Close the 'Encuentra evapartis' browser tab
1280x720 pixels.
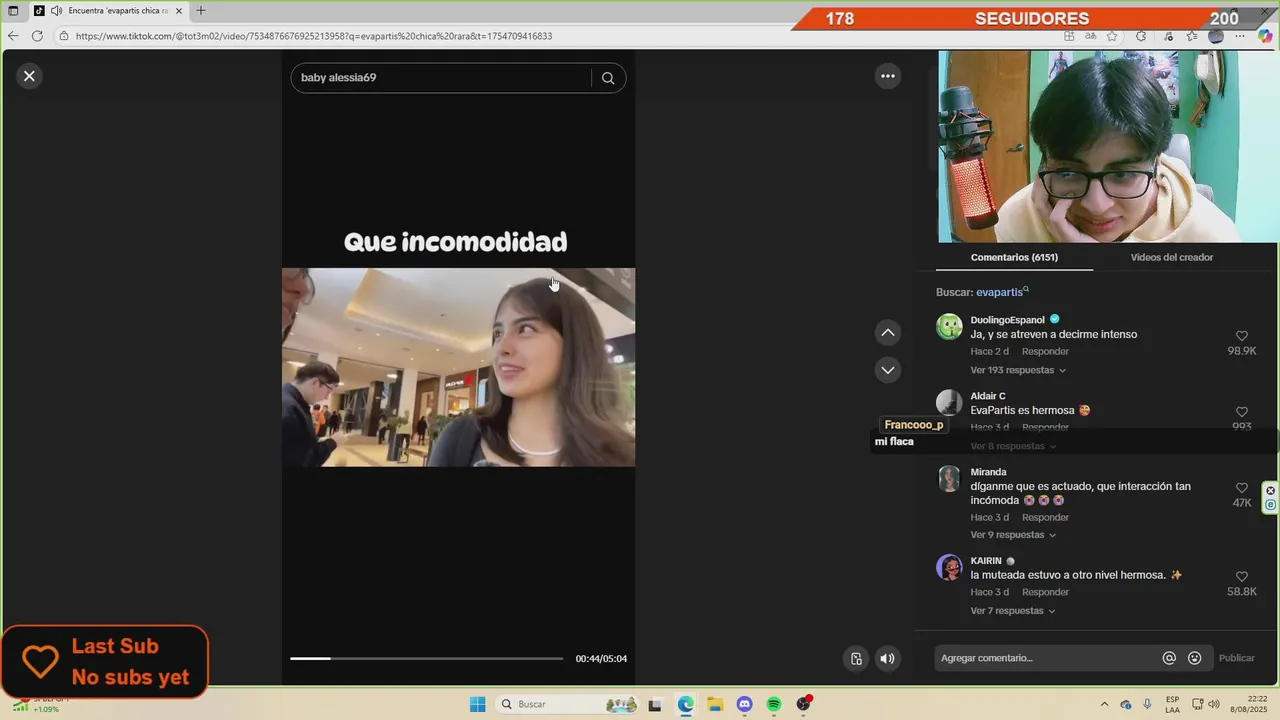[x=179, y=11]
